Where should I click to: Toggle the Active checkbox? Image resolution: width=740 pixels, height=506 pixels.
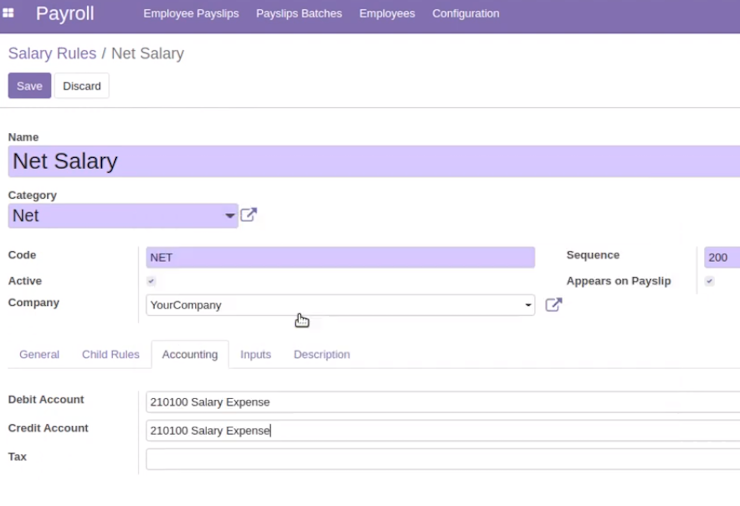pos(151,281)
